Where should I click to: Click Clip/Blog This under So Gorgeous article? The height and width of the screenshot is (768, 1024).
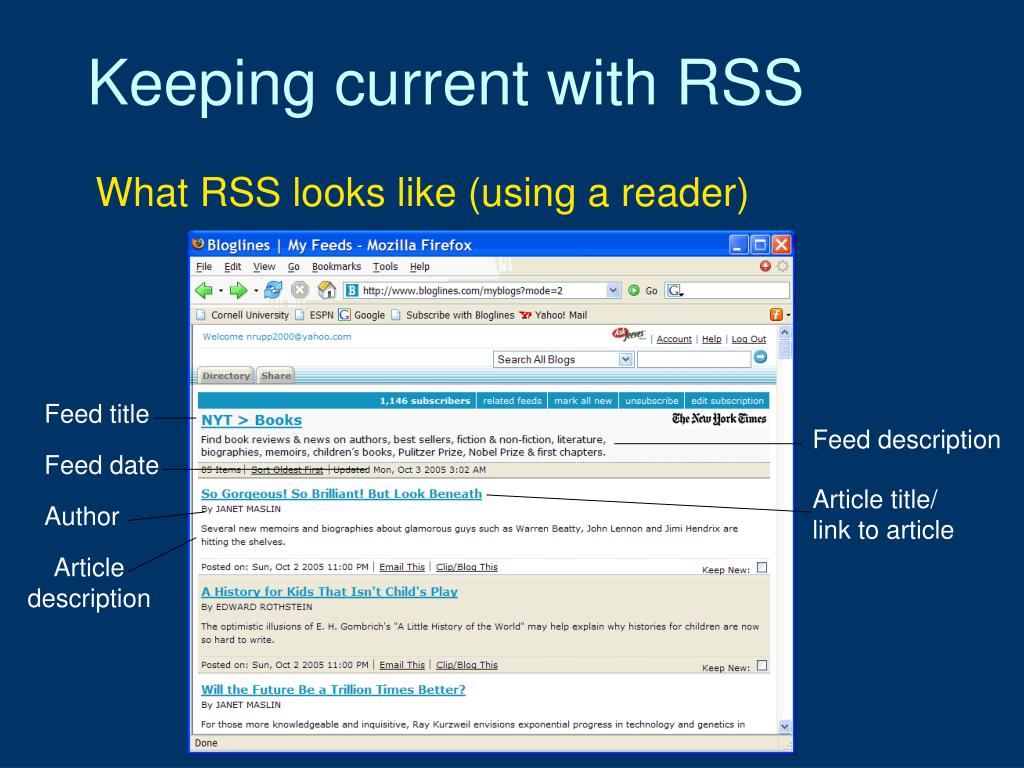point(466,567)
